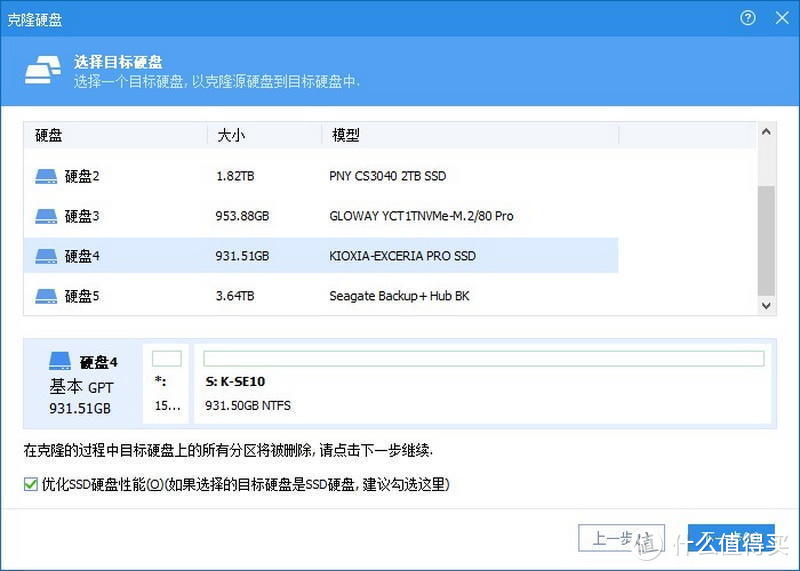
Task: Click 基本 GPT disk type label
Action: 81,387
